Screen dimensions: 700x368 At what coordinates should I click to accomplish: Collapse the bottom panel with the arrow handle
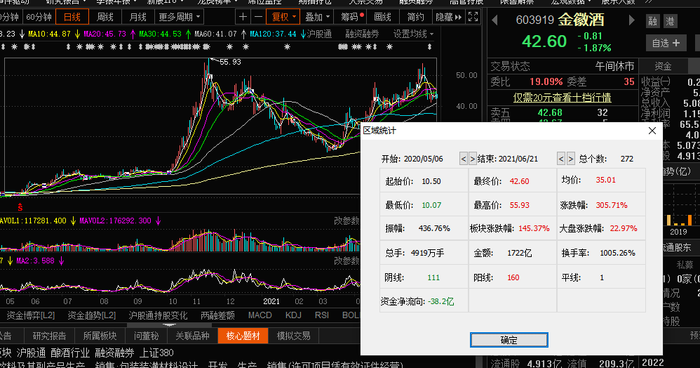[169, 325]
